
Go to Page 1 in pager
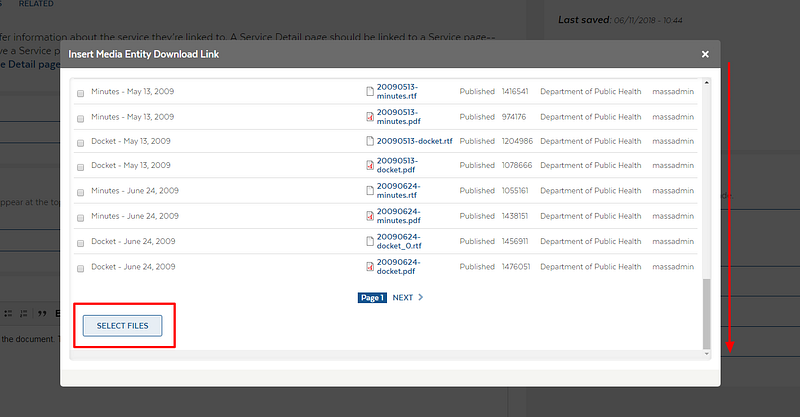[x=372, y=298]
